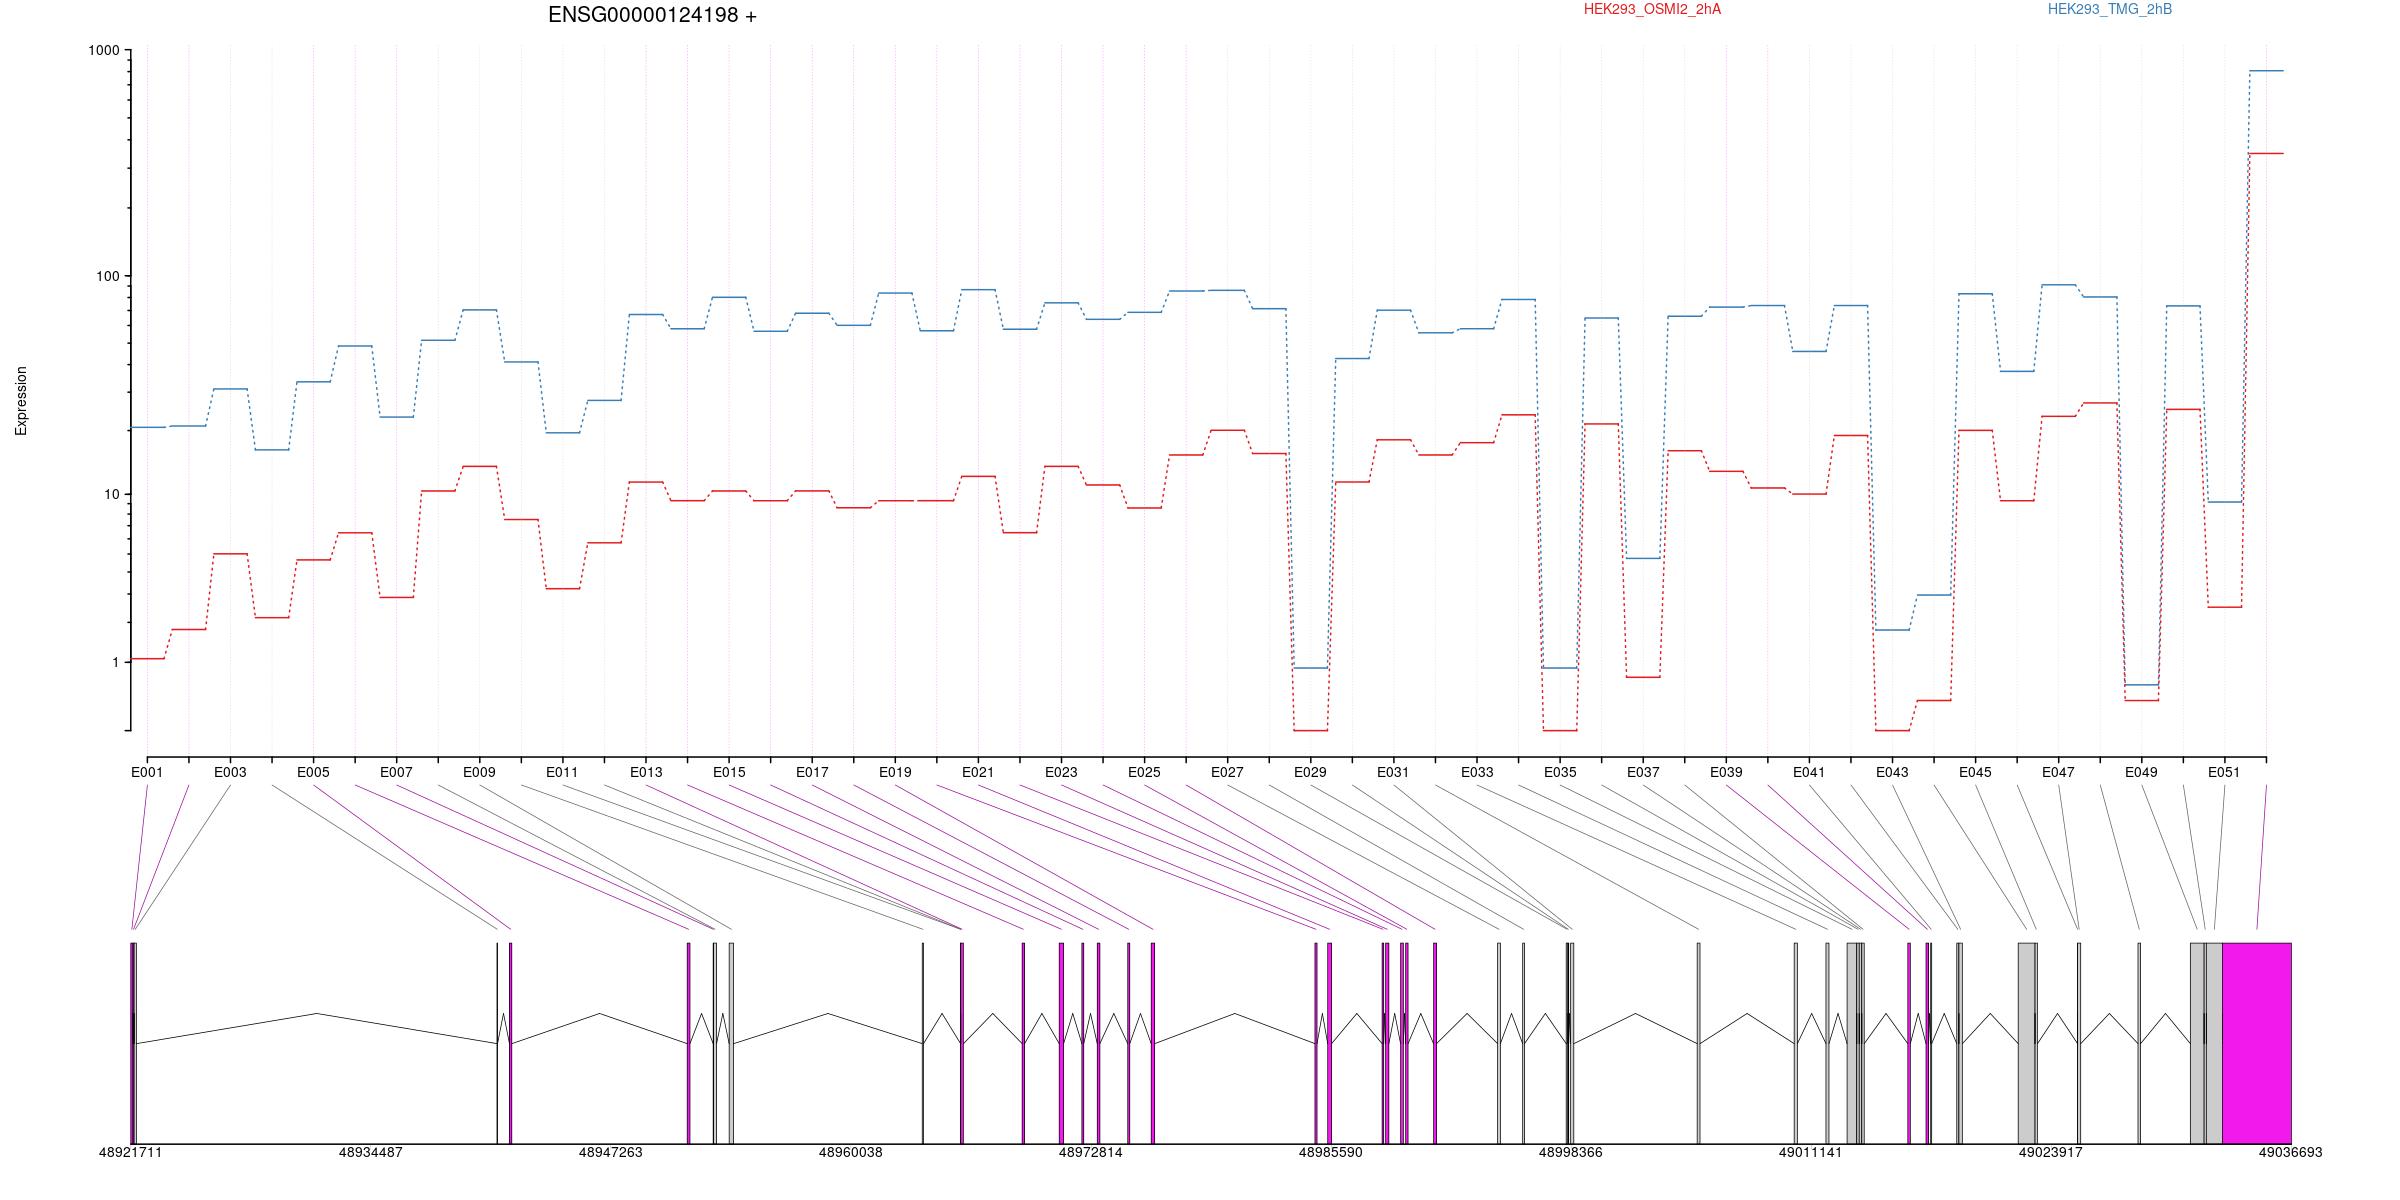Image resolution: width=2400 pixels, height=1200 pixels.
Task: Click the y-axis tick label 1
Action: tap(115, 663)
